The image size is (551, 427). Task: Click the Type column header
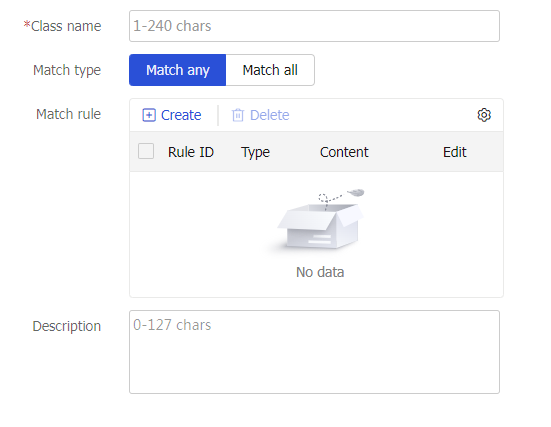(x=255, y=153)
